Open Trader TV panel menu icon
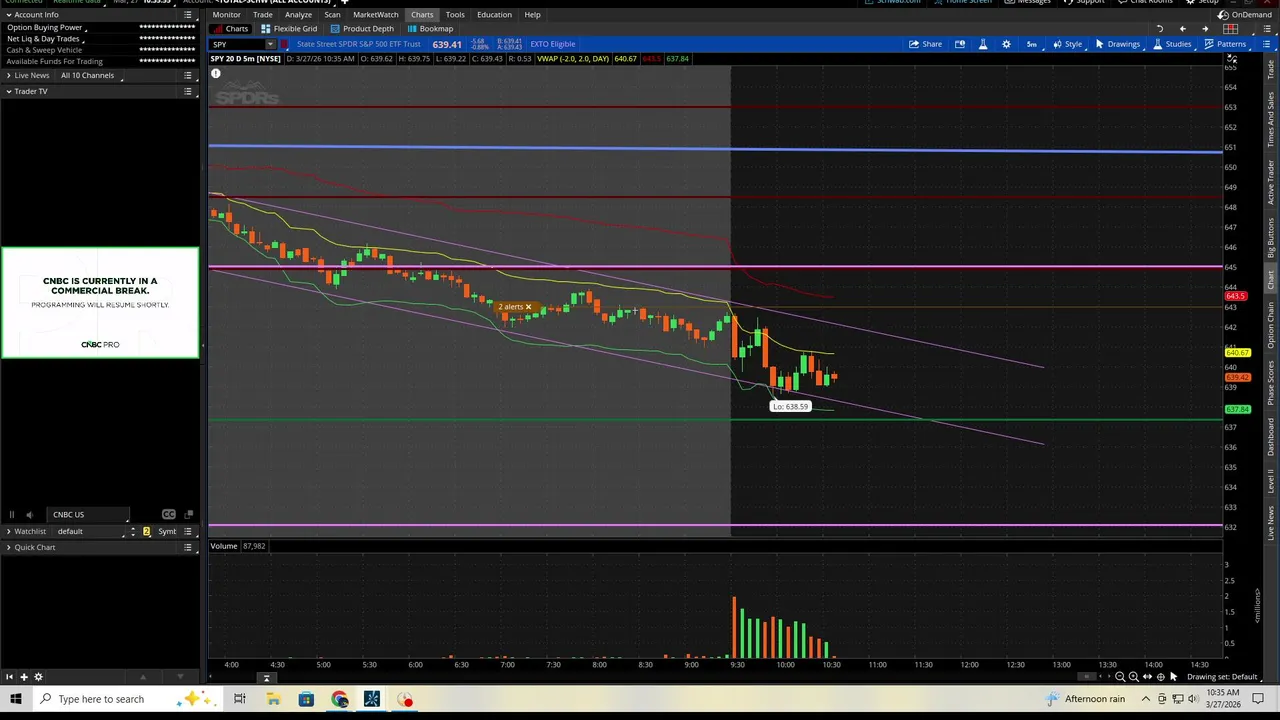Image resolution: width=1280 pixels, height=720 pixels. pyautogui.click(x=188, y=92)
